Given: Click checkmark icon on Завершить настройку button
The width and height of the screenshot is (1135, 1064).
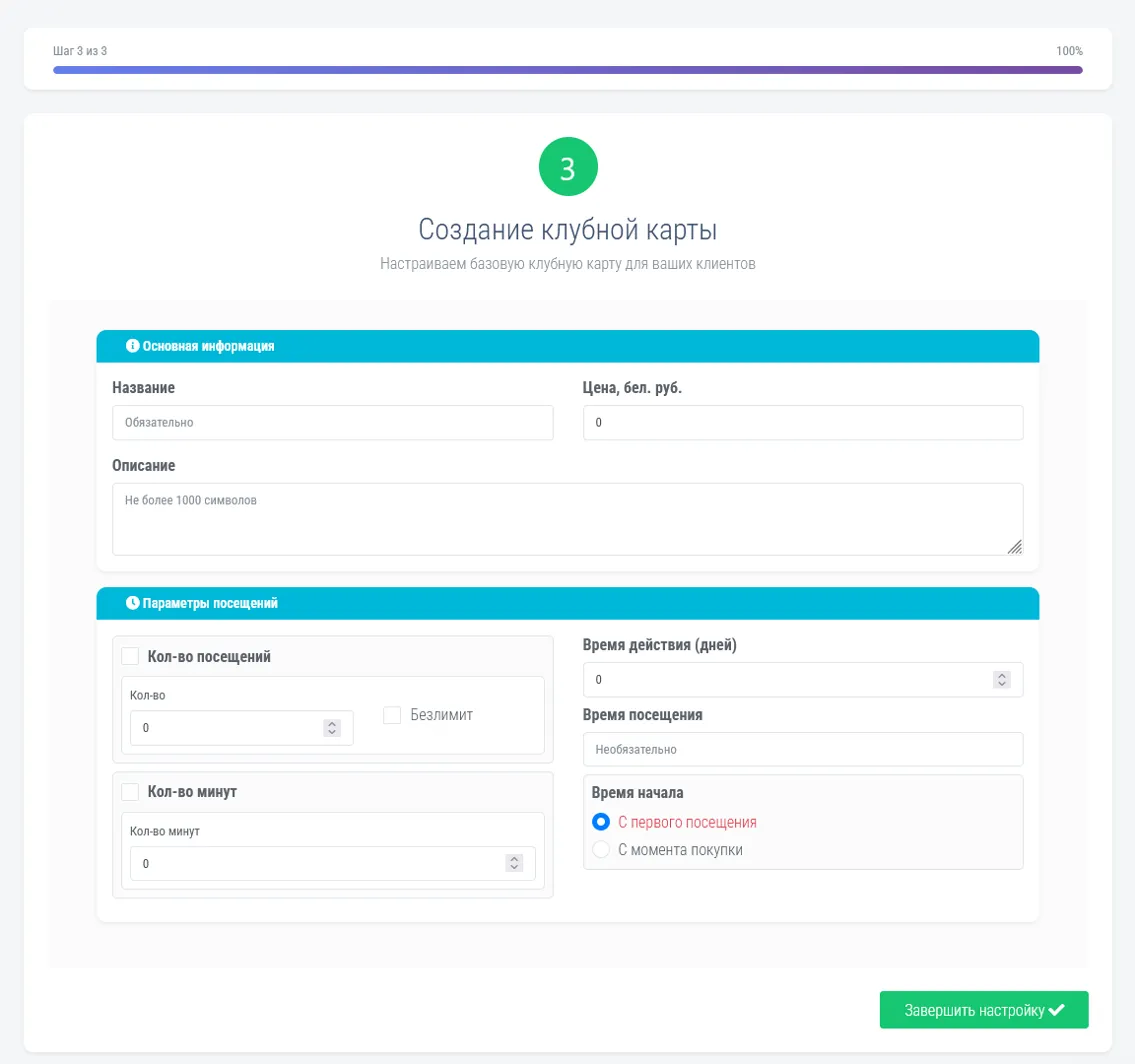Looking at the screenshot, I should [1057, 1010].
